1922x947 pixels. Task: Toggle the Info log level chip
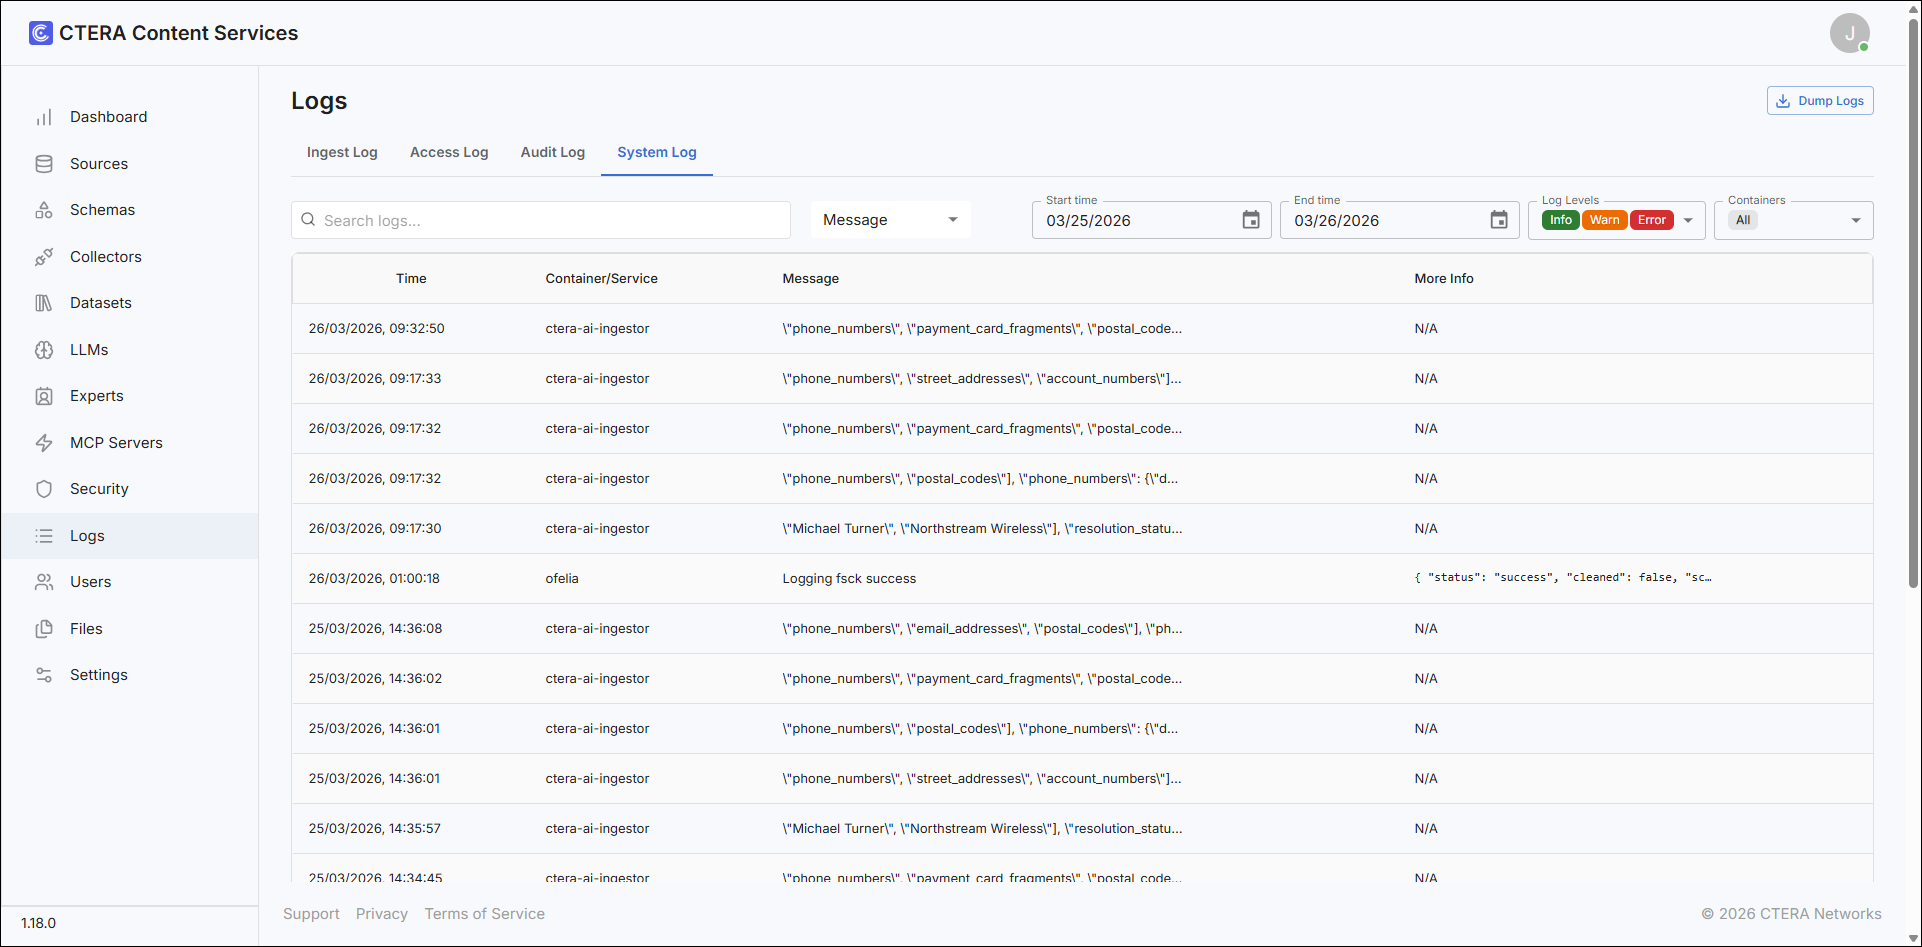pos(1561,220)
